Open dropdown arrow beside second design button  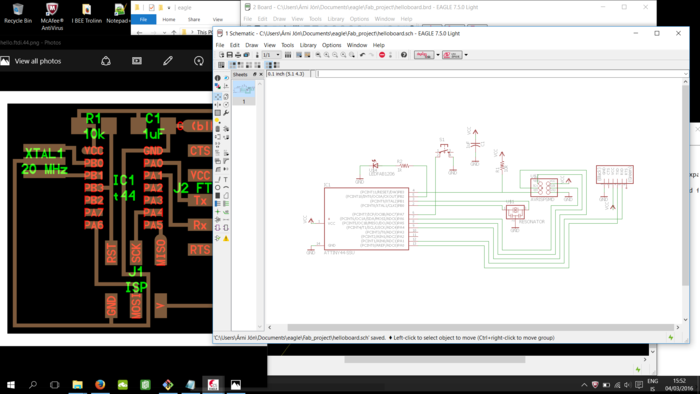(x=466, y=55)
